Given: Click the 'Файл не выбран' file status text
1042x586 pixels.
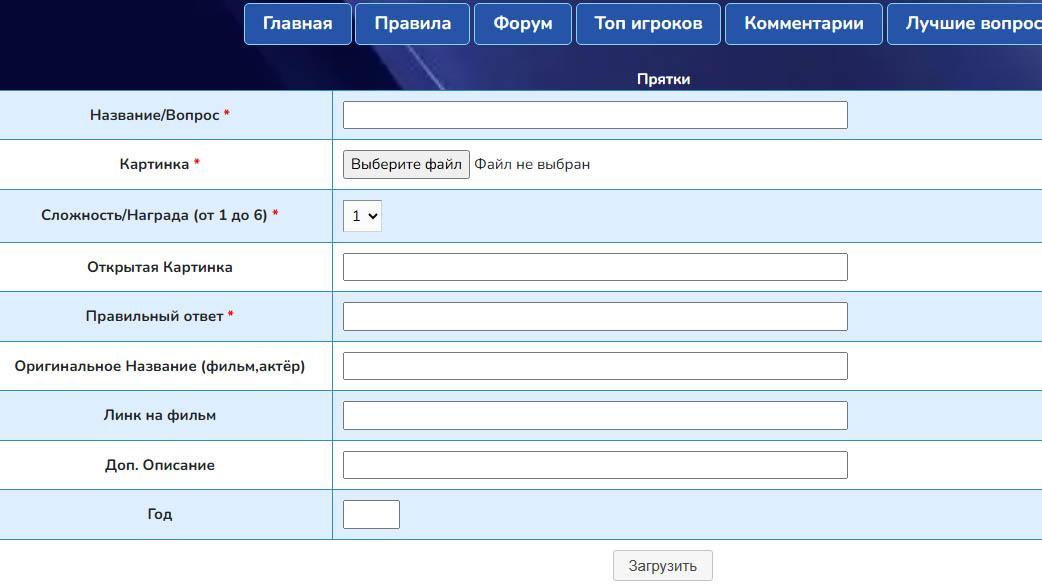Looking at the screenshot, I should [x=532, y=164].
